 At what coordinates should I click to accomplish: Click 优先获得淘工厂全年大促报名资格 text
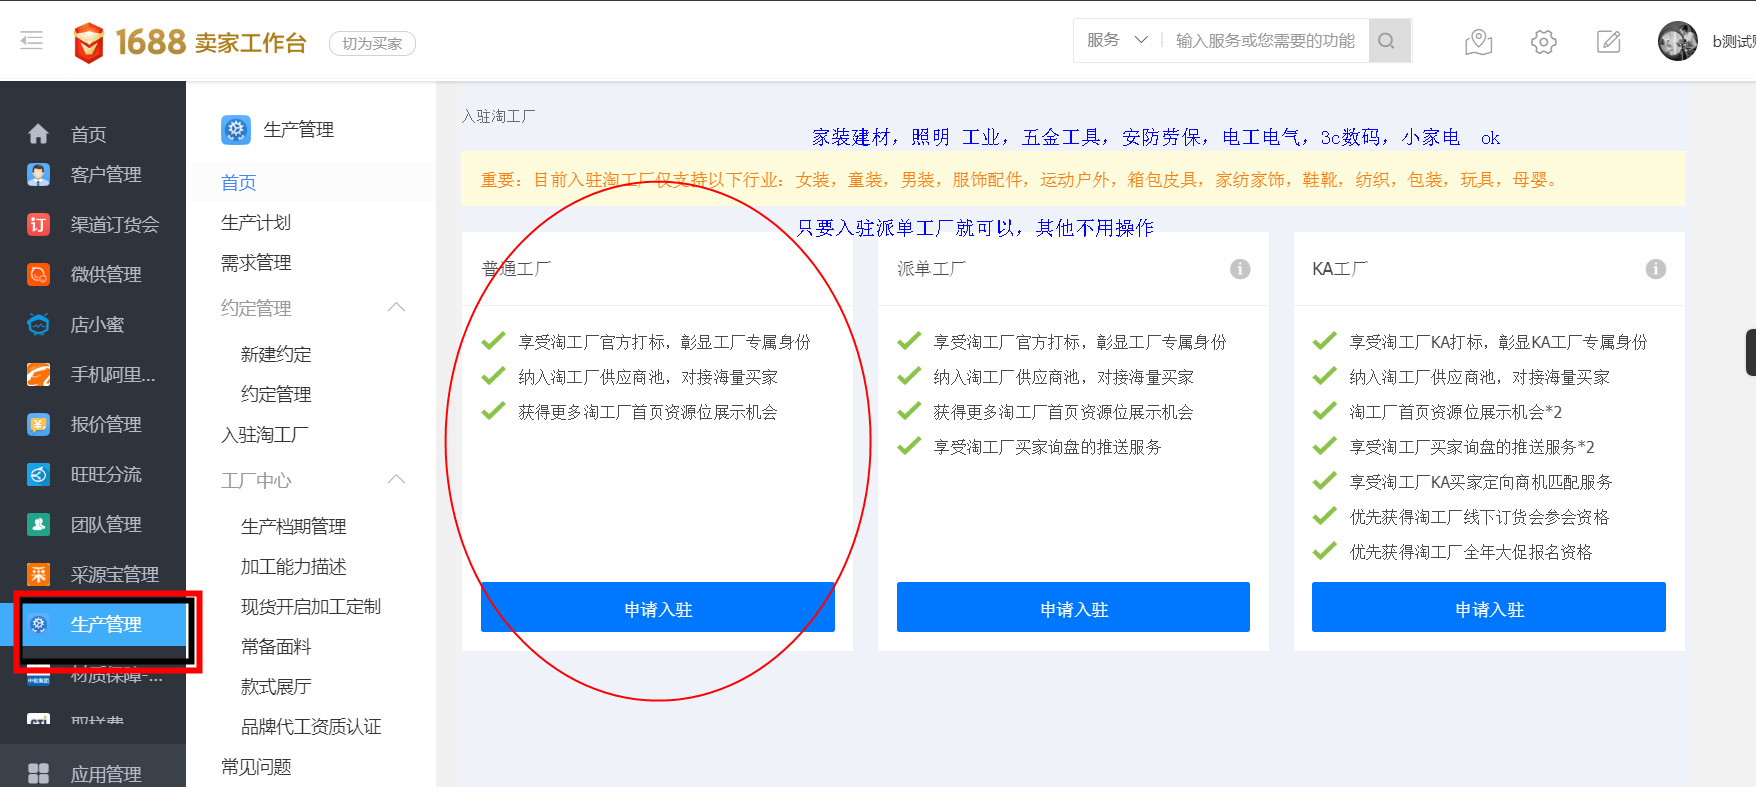pos(1471,552)
